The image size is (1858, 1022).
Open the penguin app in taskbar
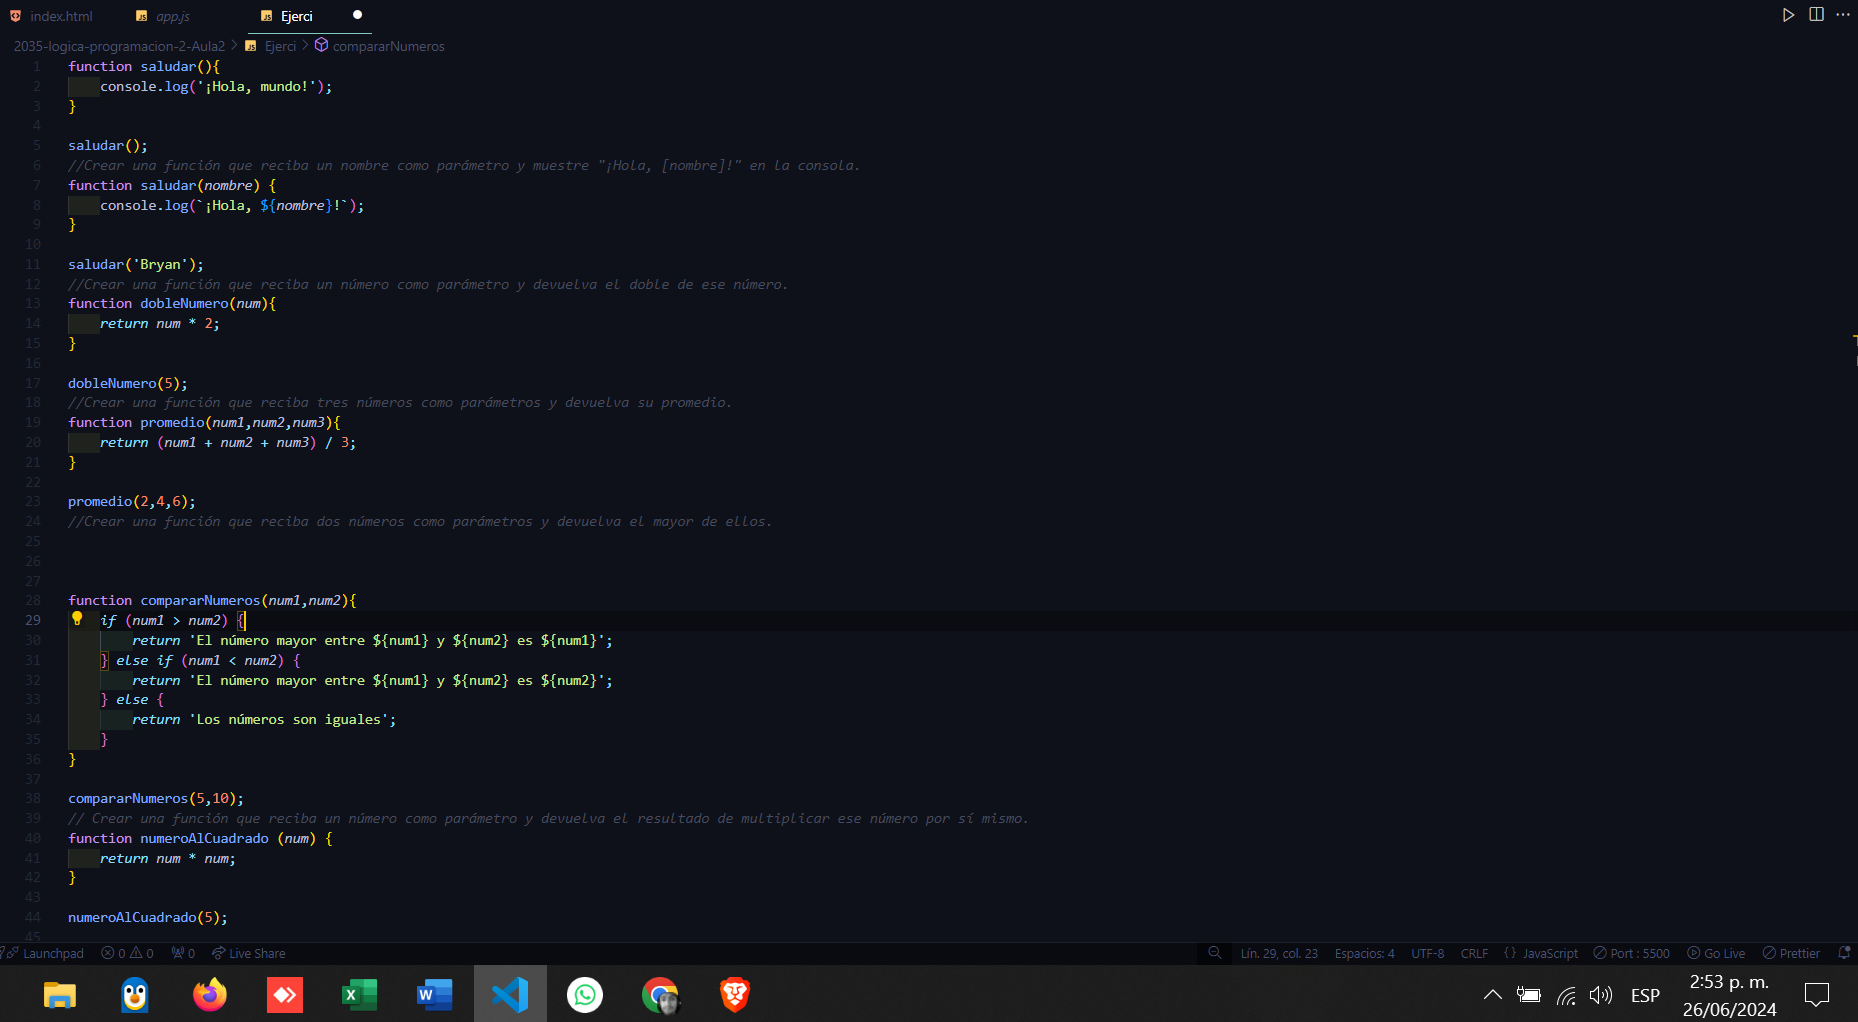[x=135, y=994]
